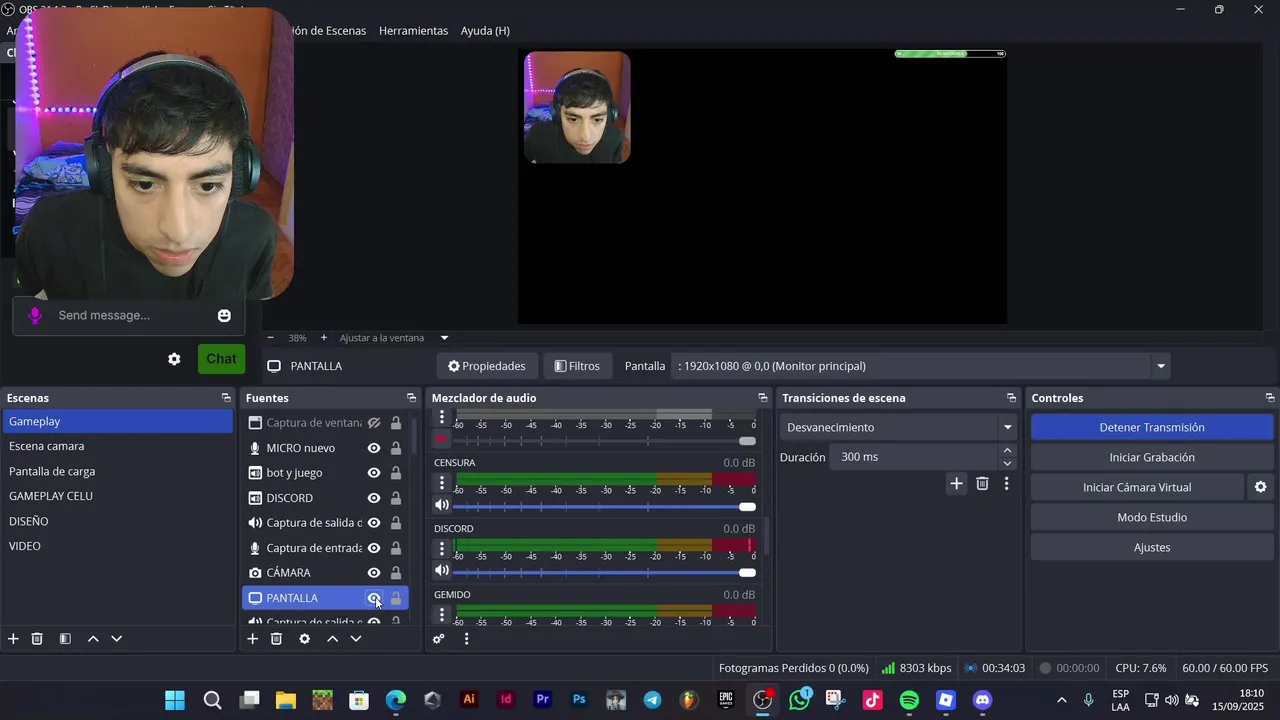Open Spotify from the taskbar

909,700
